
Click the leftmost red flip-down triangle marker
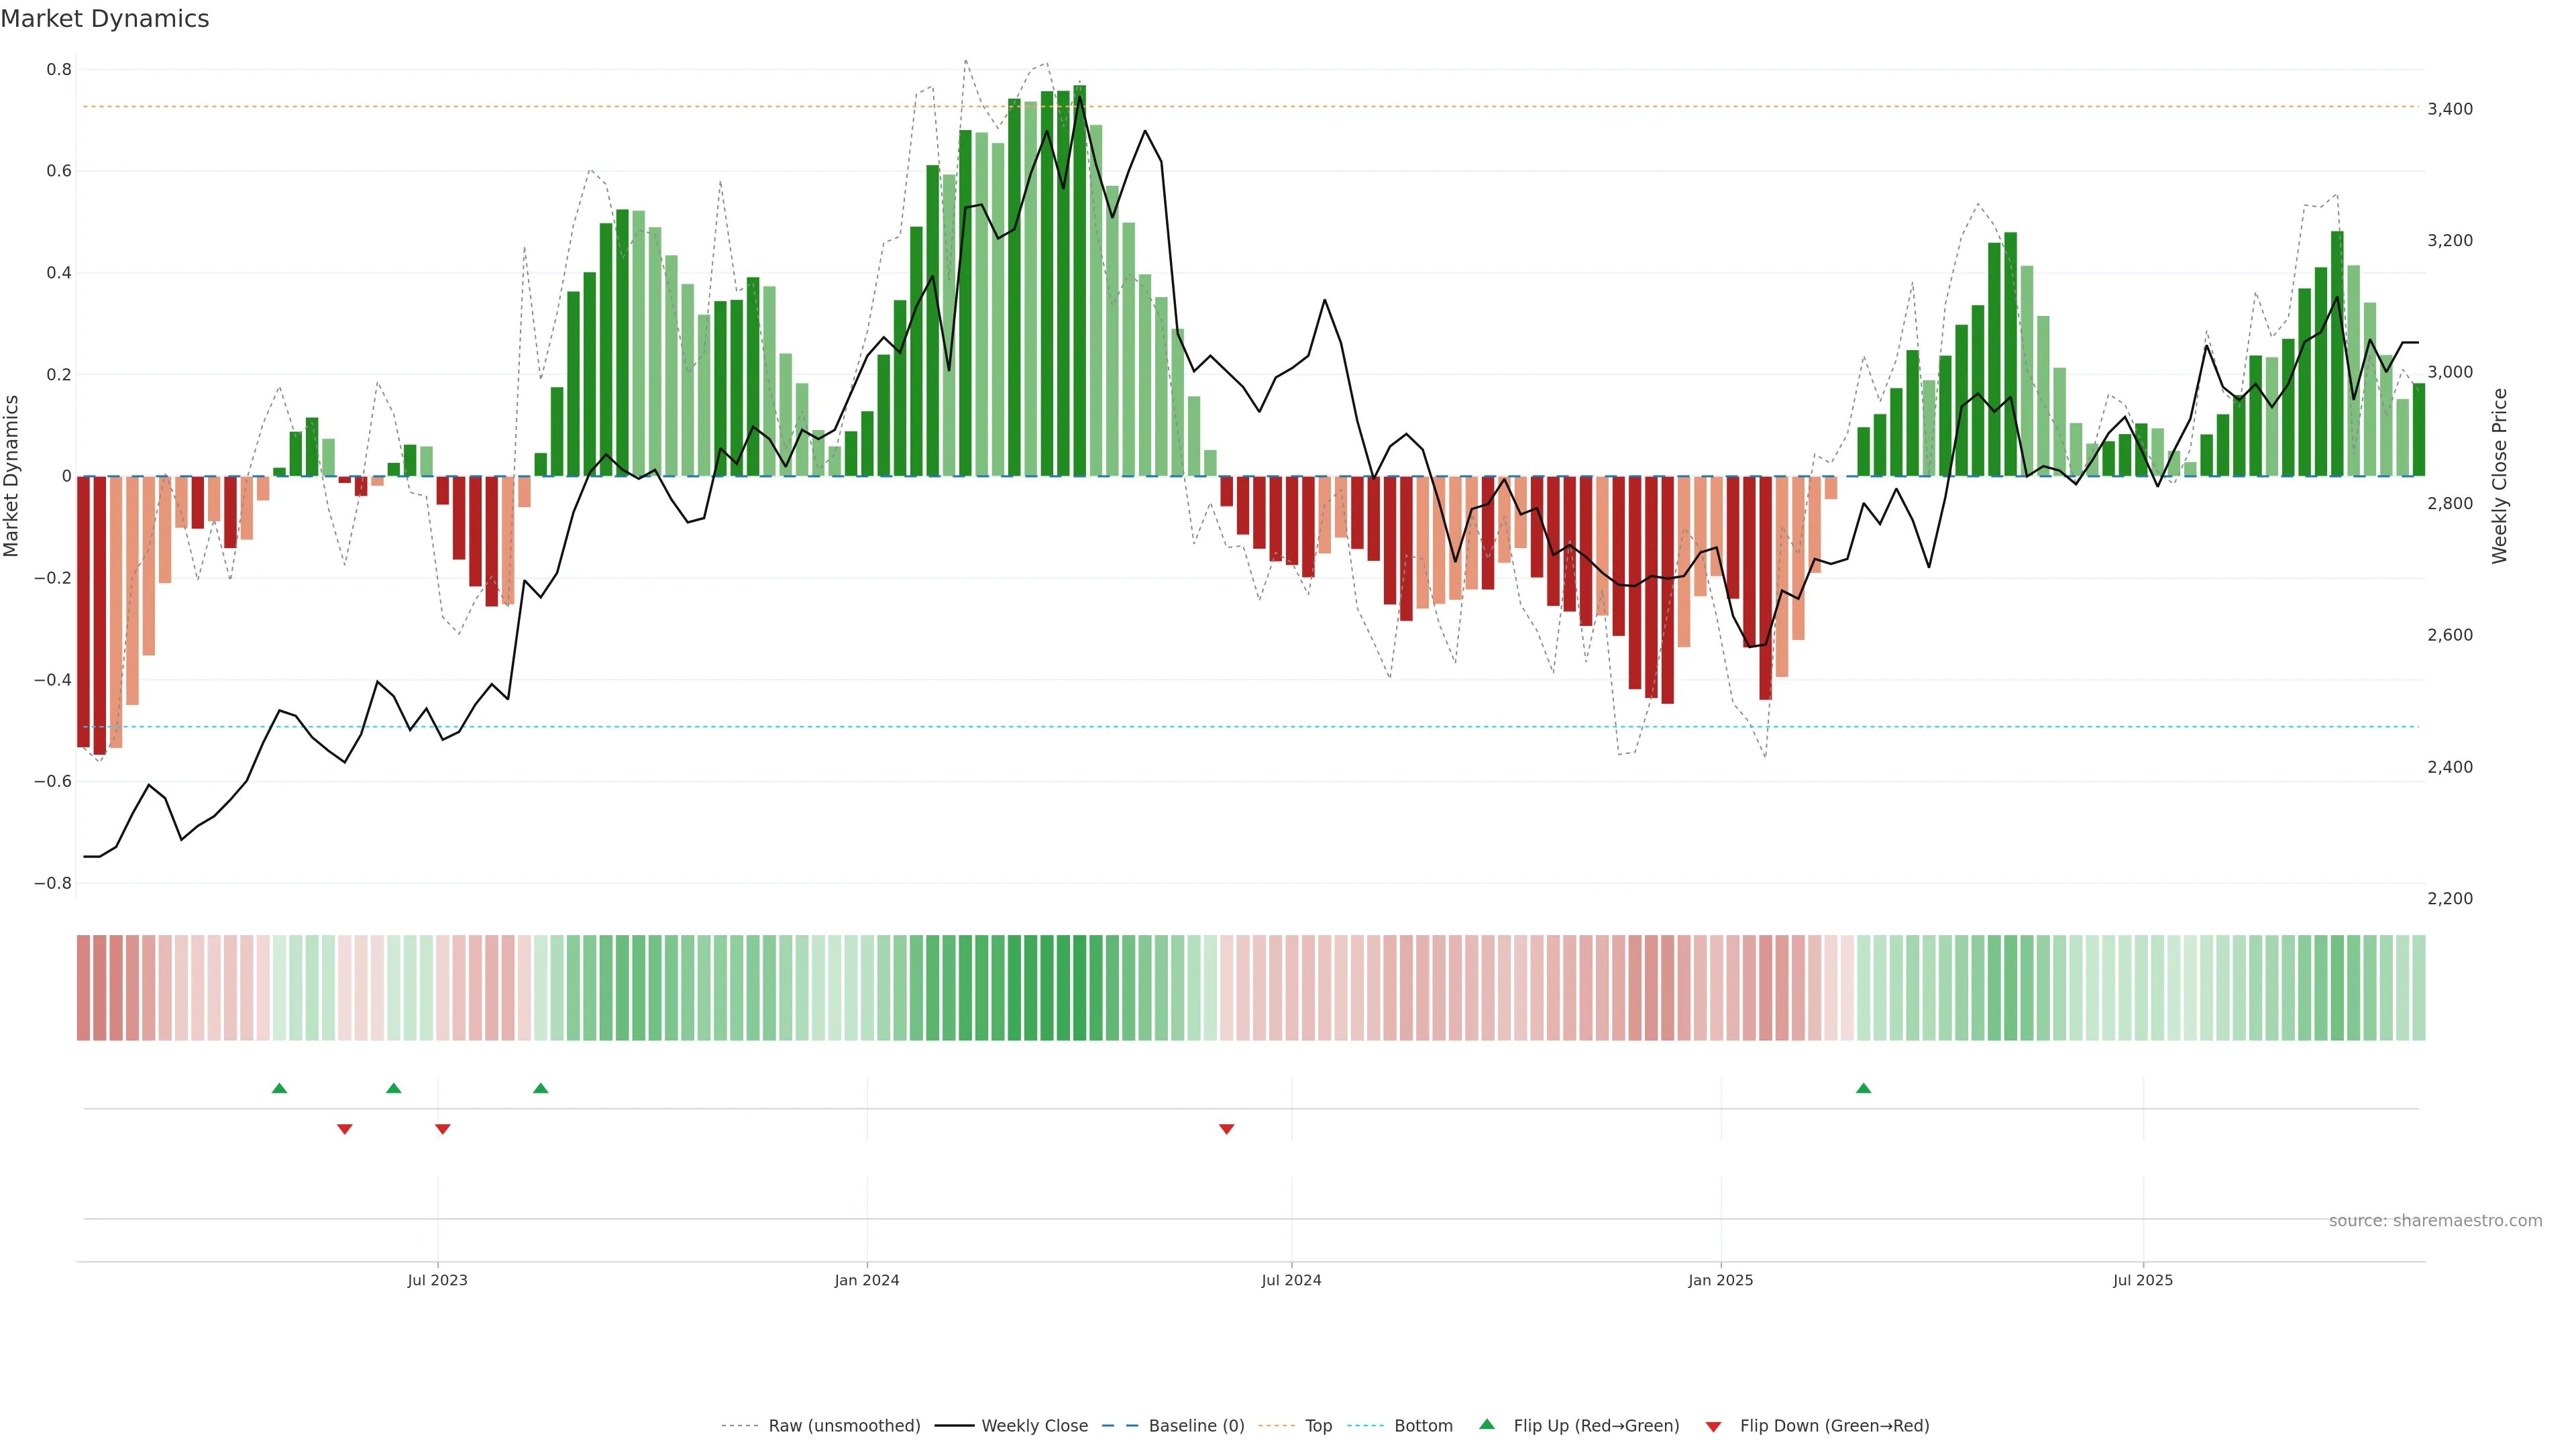click(x=344, y=1129)
